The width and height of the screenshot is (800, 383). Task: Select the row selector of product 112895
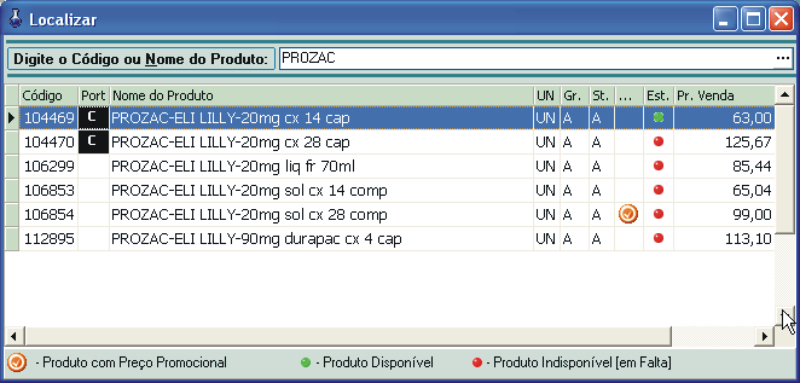(12, 239)
